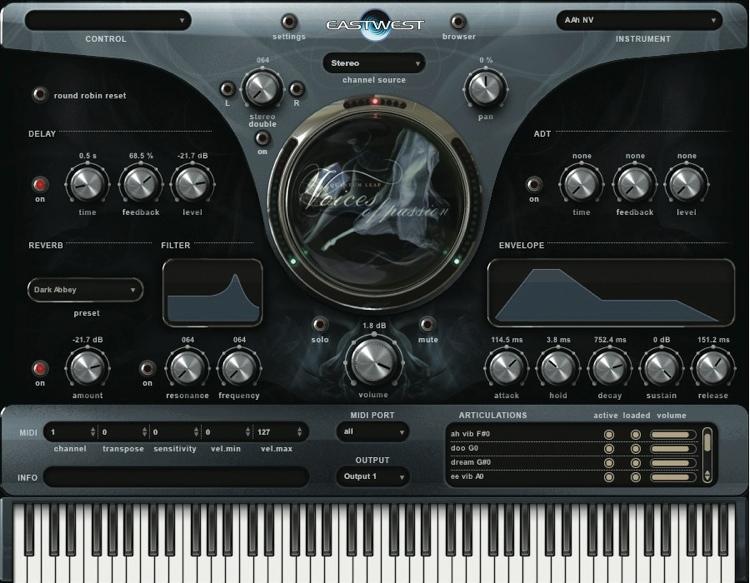This screenshot has height=583, width=750.
Task: Click the Envelope sustain knob
Action: tap(662, 368)
